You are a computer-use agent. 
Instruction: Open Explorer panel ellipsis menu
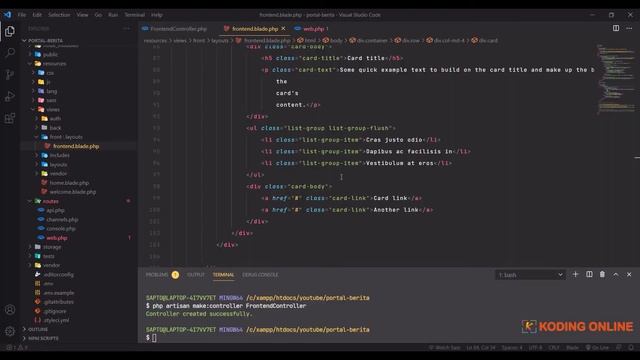pos(127,29)
